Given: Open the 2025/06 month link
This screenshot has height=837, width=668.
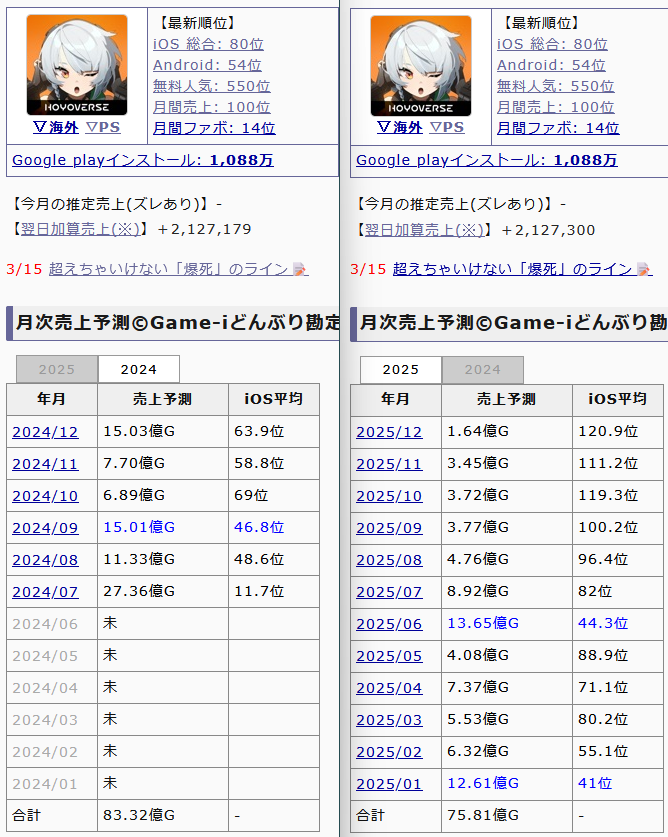Looking at the screenshot, I should tap(389, 624).
